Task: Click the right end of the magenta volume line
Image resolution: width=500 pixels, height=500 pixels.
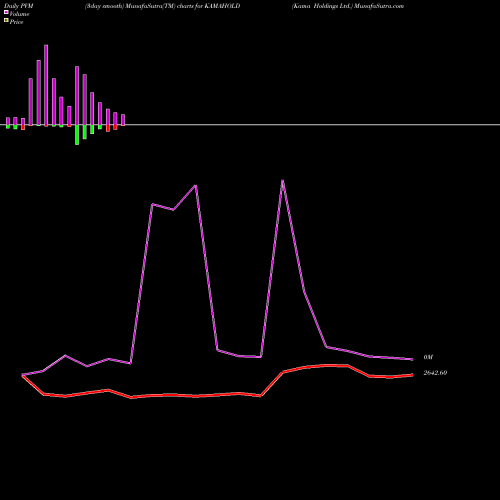Action: [412, 359]
